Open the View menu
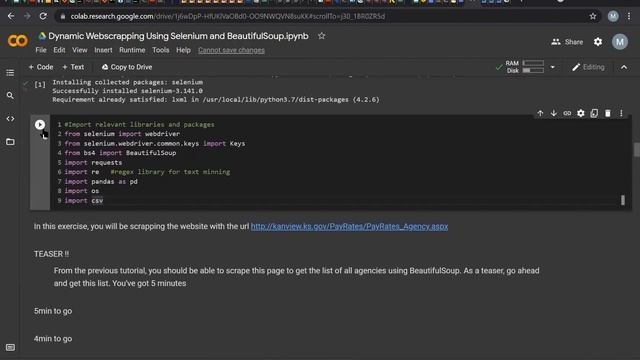Image resolution: width=640 pixels, height=360 pixels. pos(80,50)
